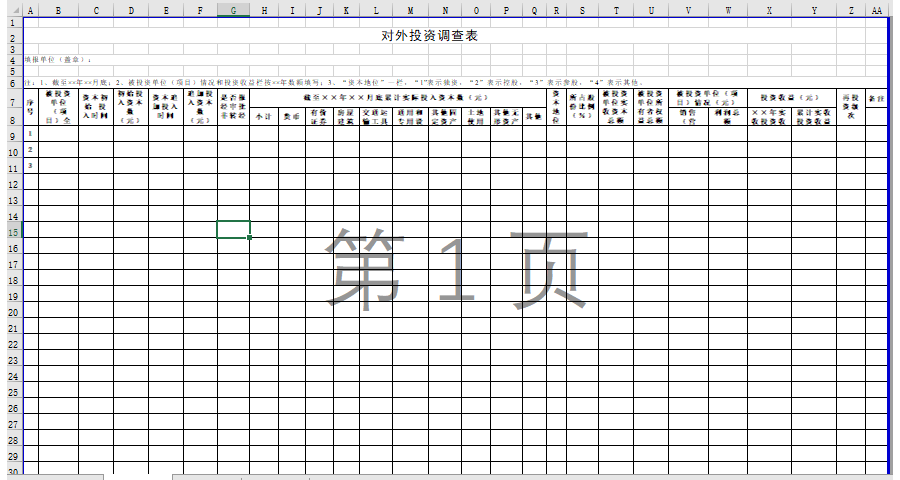This screenshot has height=480, width=900.
Task: Select column AA header
Action: click(877, 10)
